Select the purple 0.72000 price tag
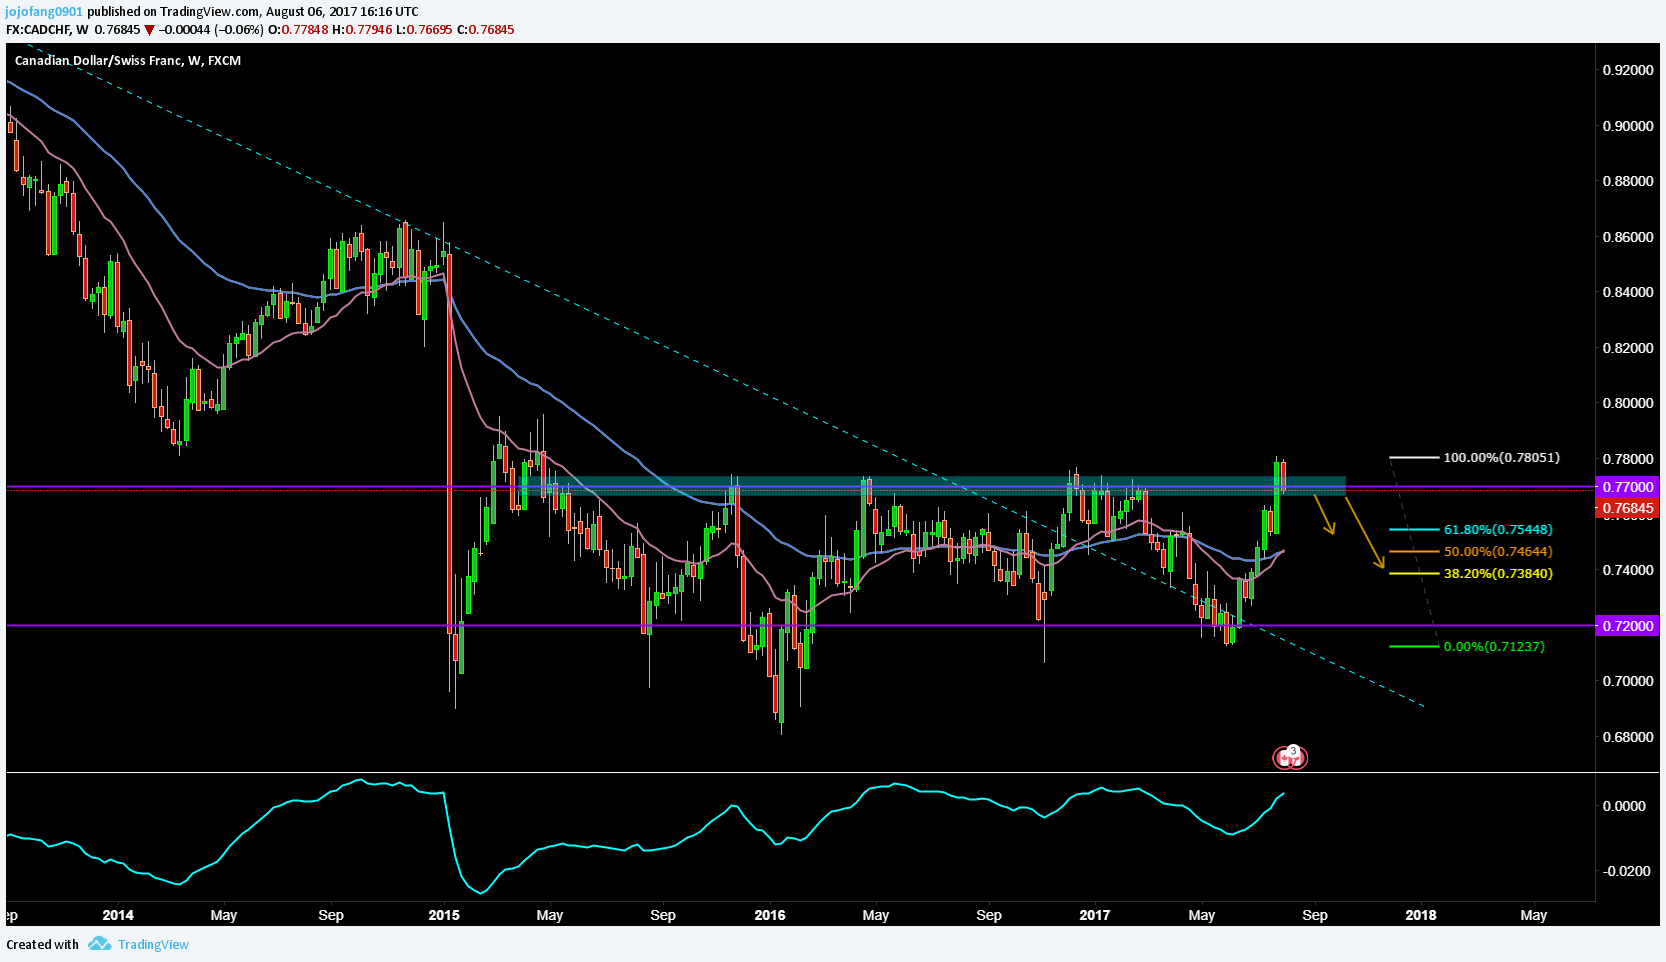 1627,626
